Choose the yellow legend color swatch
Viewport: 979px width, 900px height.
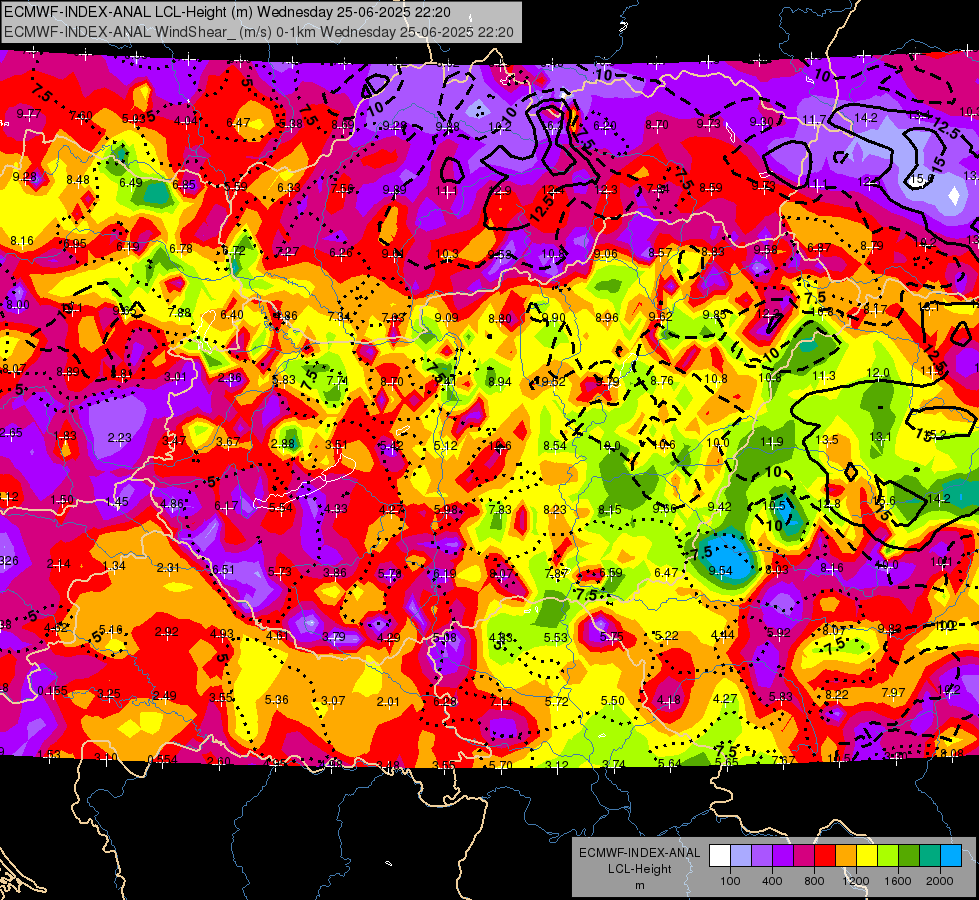(867, 856)
